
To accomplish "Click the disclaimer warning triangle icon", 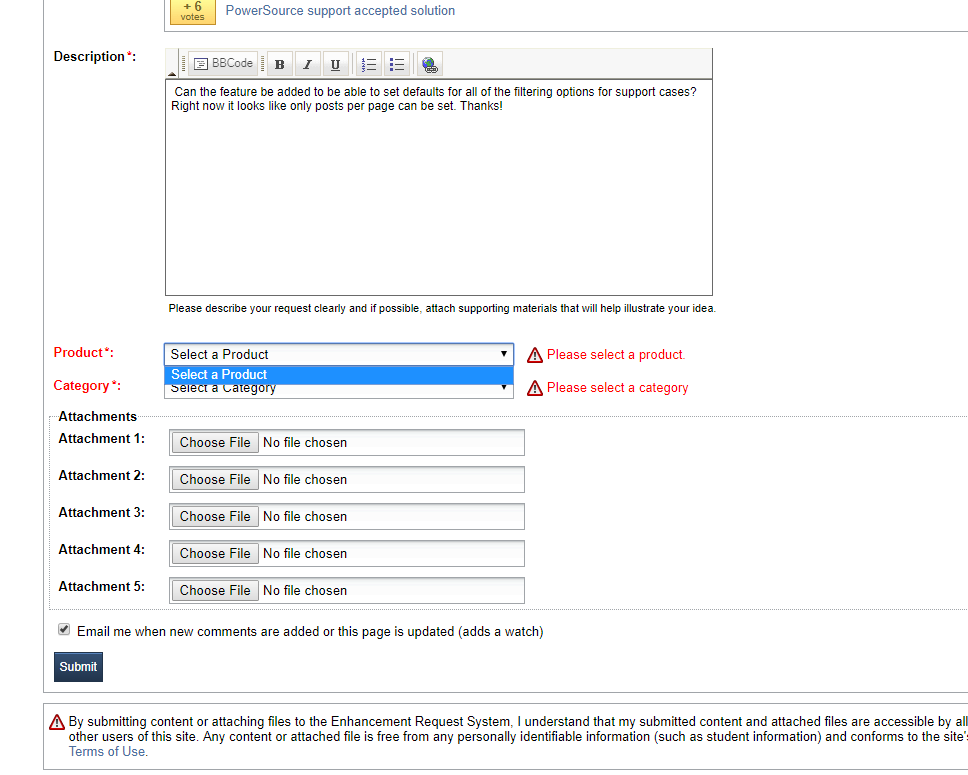I will coord(57,722).
